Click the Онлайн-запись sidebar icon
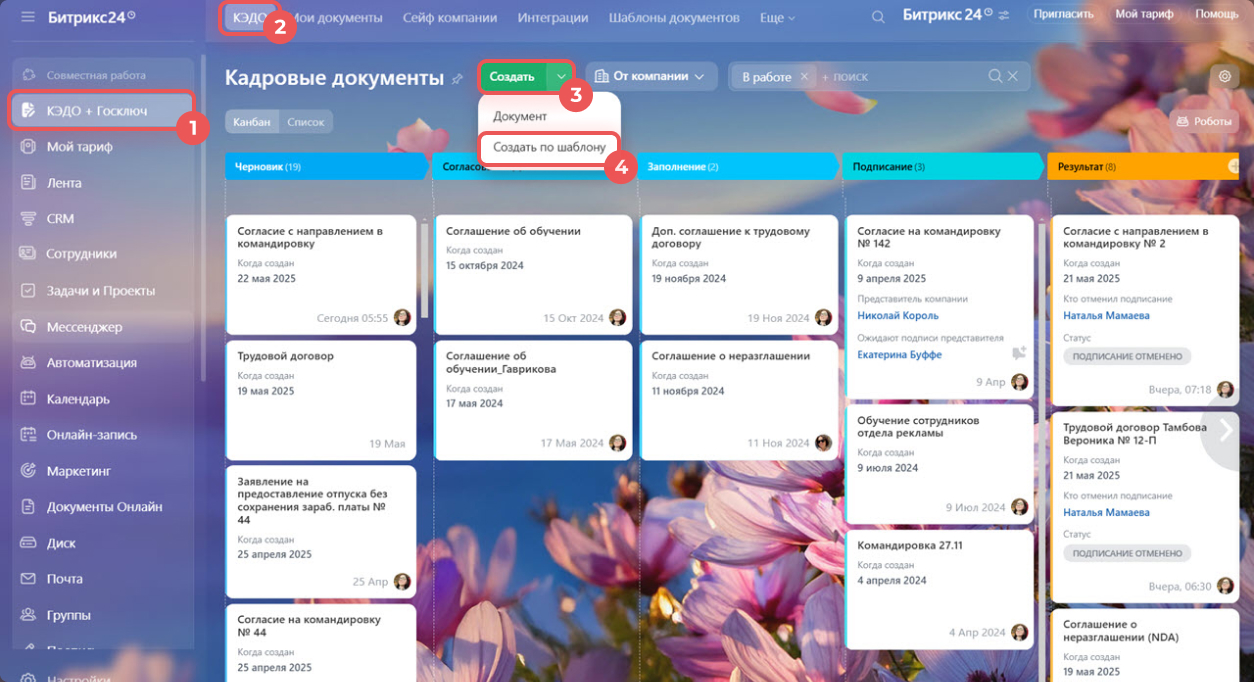The height and width of the screenshot is (682, 1254). tap(28, 435)
